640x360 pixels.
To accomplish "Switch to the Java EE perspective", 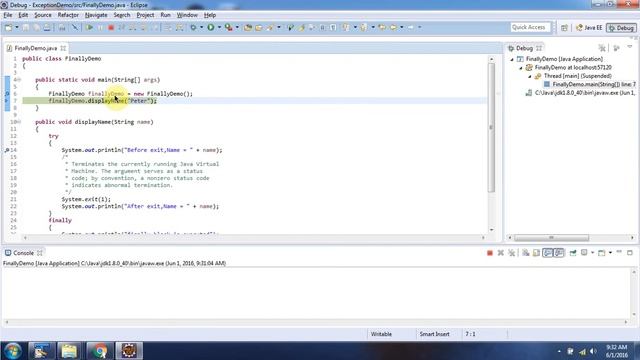I will (x=589, y=28).
